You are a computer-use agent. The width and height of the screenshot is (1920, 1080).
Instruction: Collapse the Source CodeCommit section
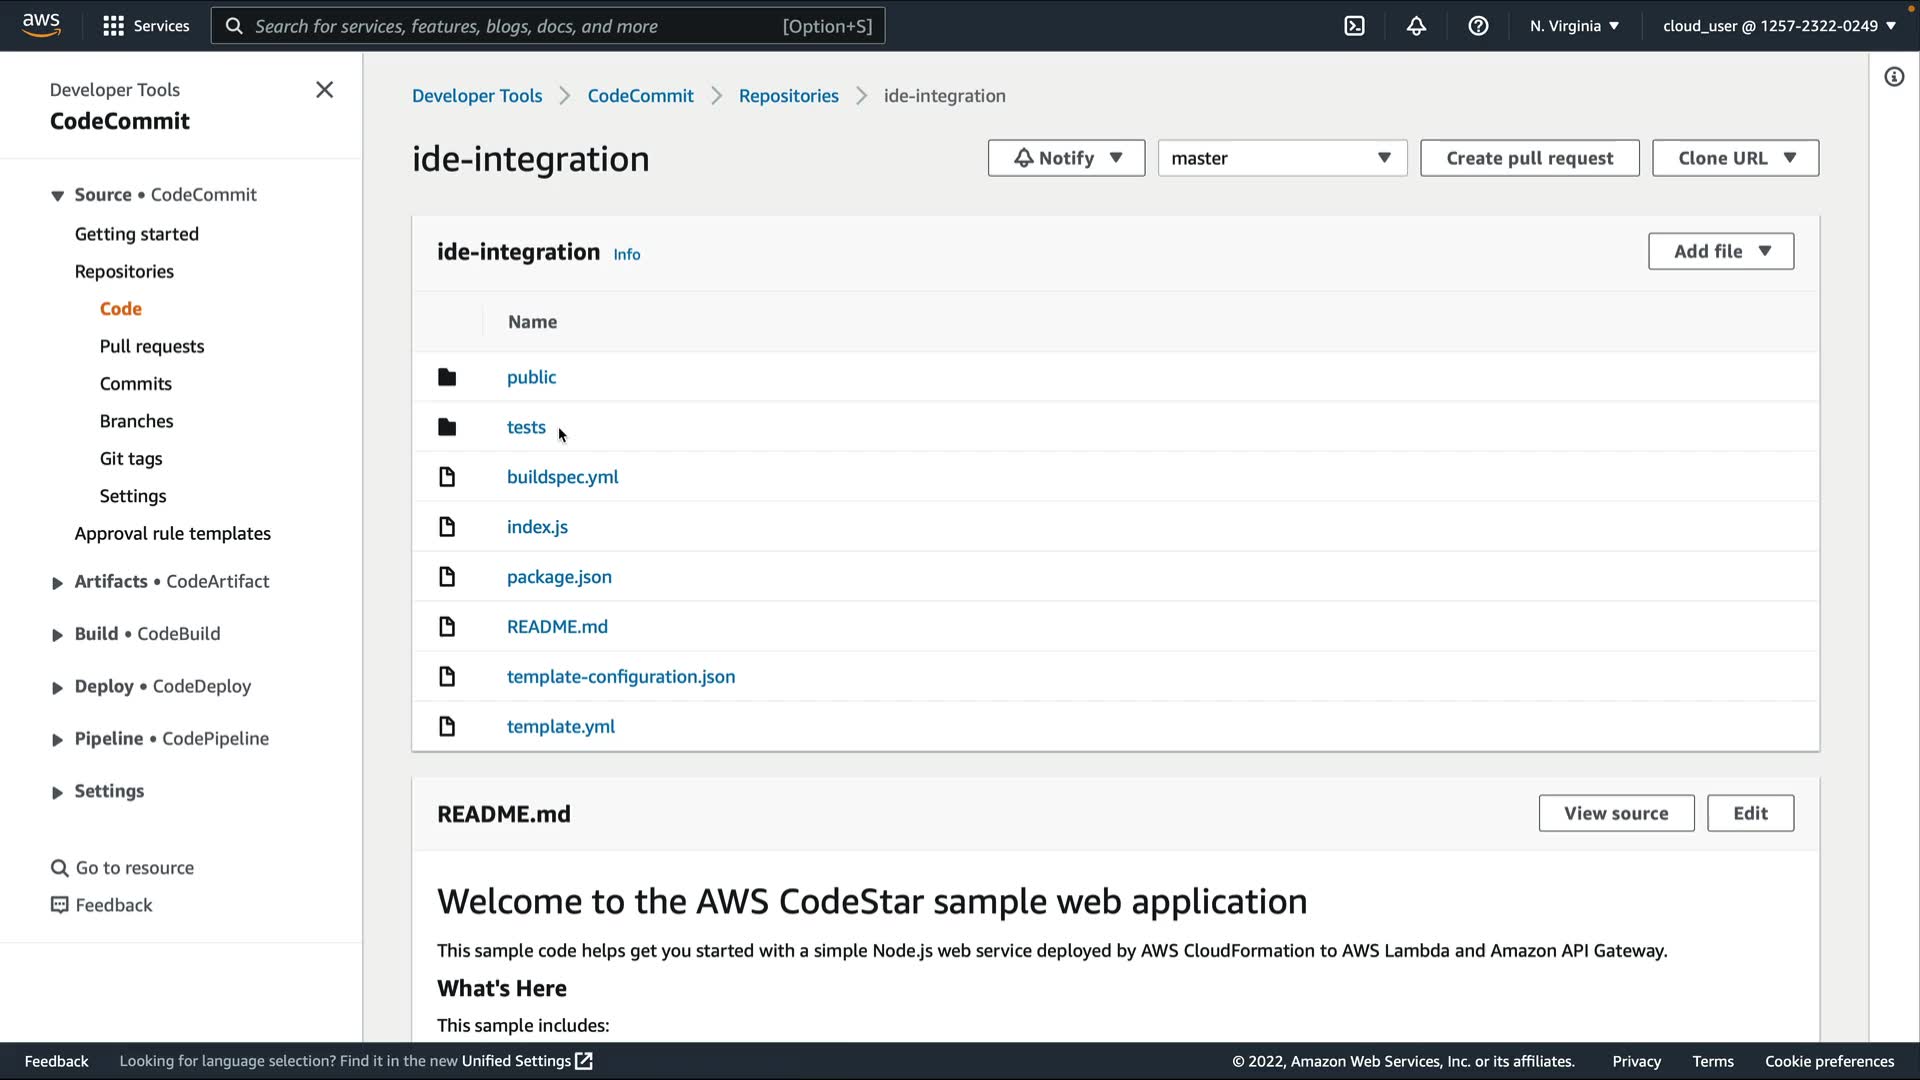pos(57,196)
